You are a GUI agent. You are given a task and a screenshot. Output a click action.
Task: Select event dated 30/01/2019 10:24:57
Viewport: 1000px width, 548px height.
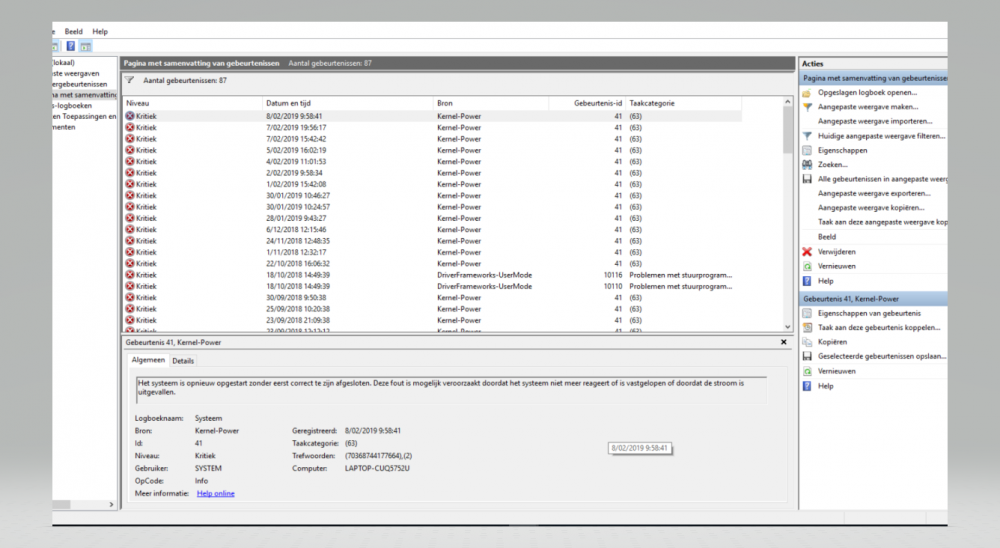pyautogui.click(x=432, y=207)
